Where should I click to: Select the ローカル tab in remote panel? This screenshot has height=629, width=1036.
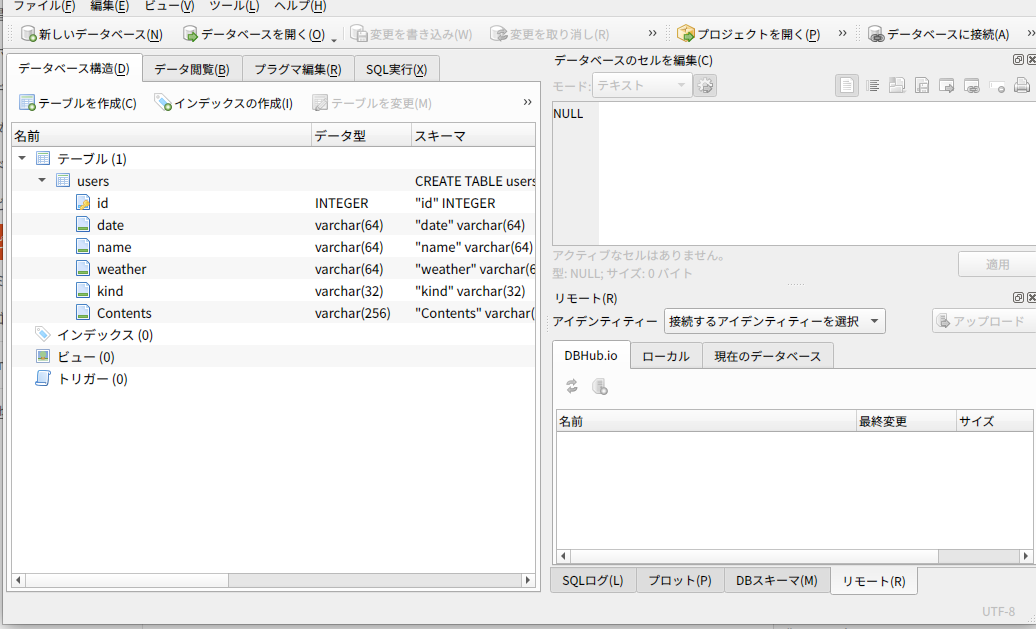point(665,356)
